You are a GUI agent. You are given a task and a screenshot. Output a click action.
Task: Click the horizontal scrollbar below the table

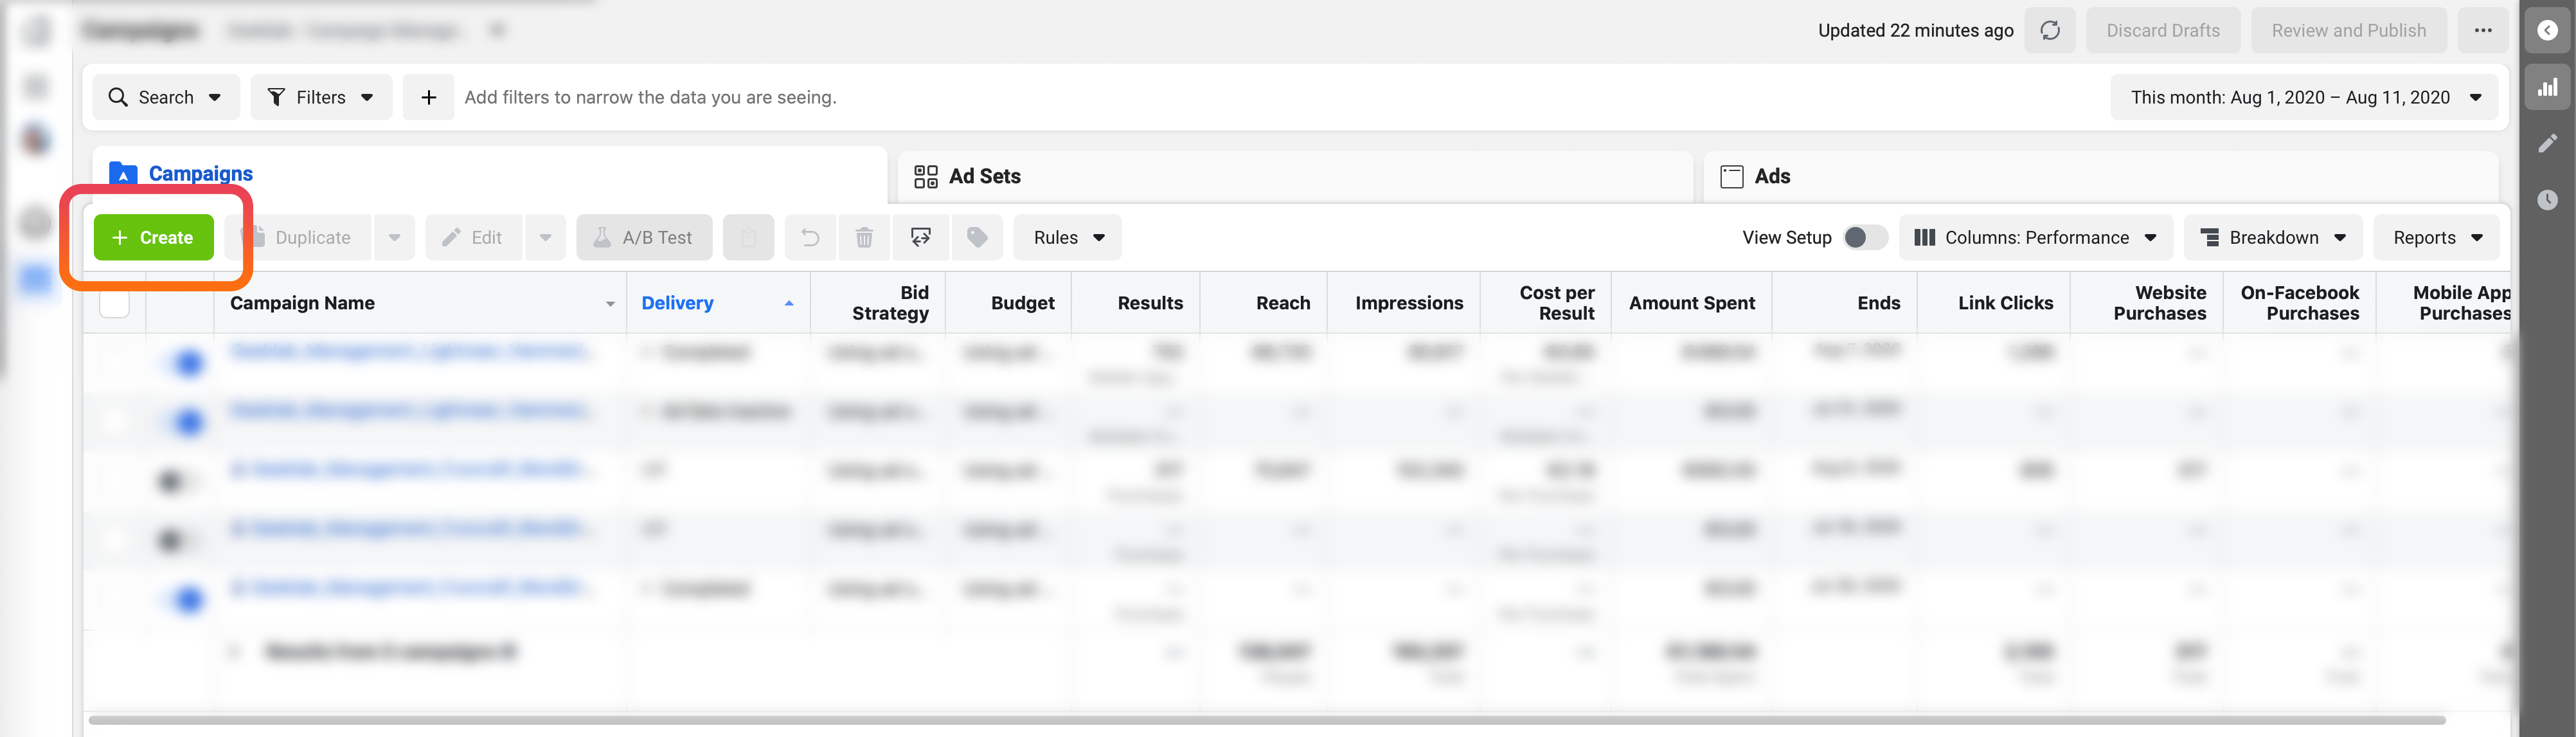click(x=1267, y=720)
